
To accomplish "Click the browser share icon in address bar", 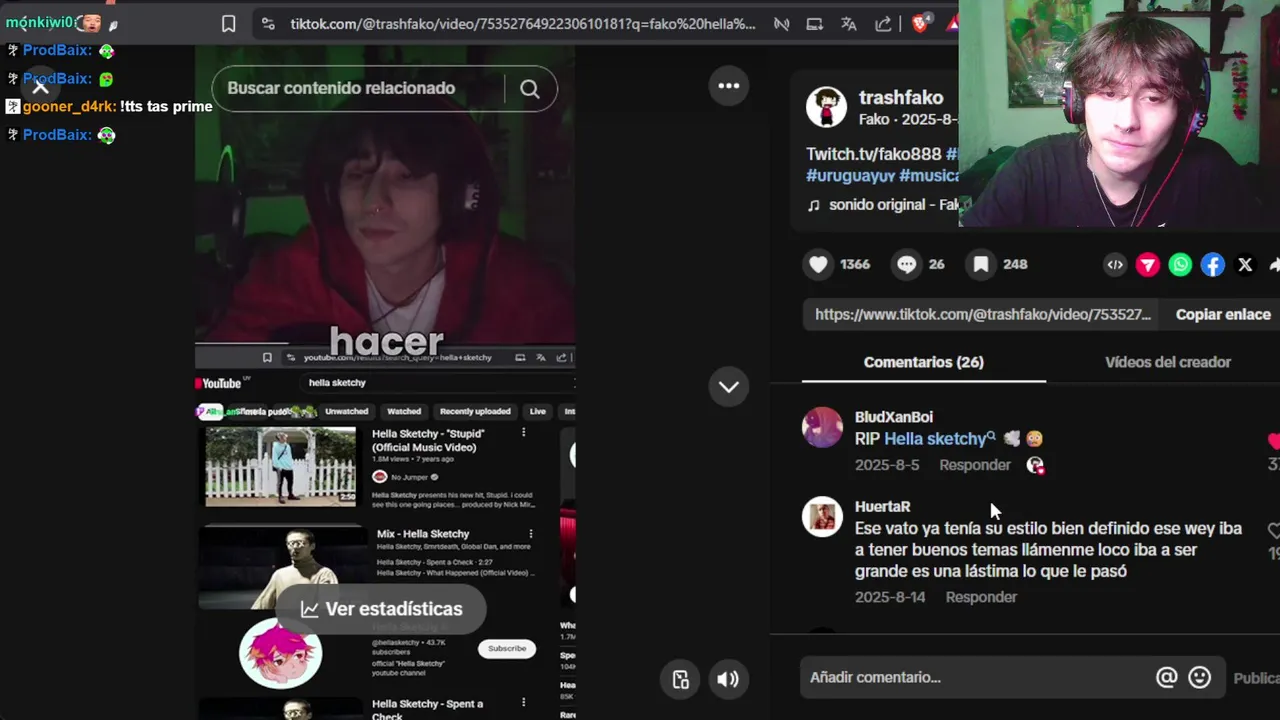I will point(884,24).
